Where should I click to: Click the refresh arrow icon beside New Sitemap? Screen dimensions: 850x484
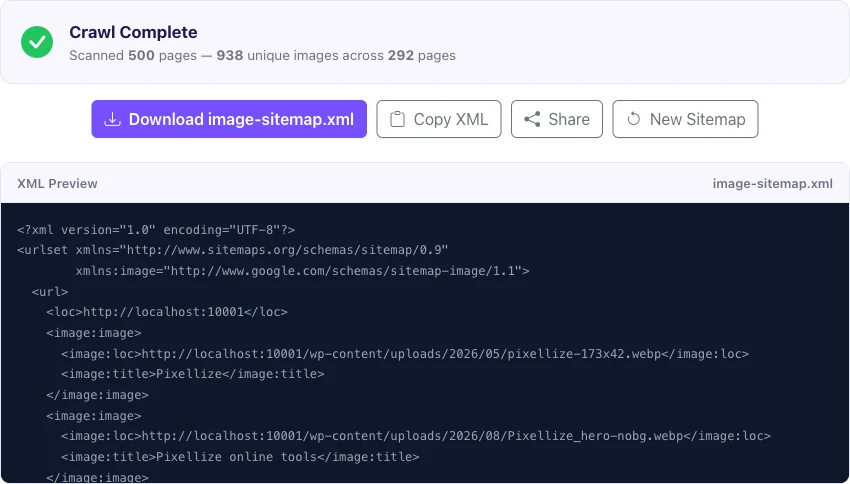(x=634, y=119)
